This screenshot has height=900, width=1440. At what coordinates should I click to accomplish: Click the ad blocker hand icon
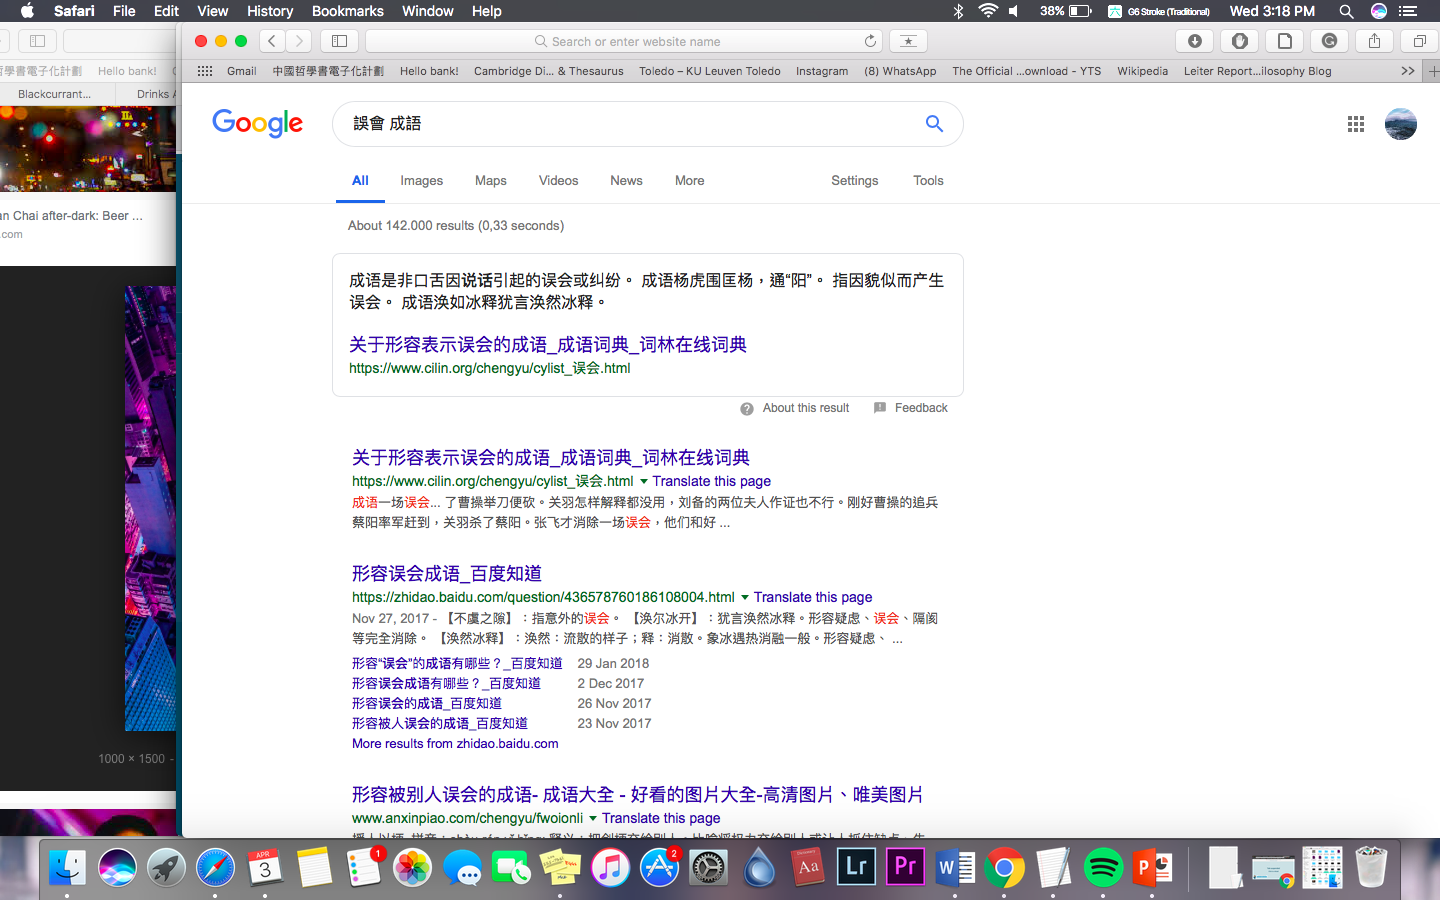pos(1239,41)
